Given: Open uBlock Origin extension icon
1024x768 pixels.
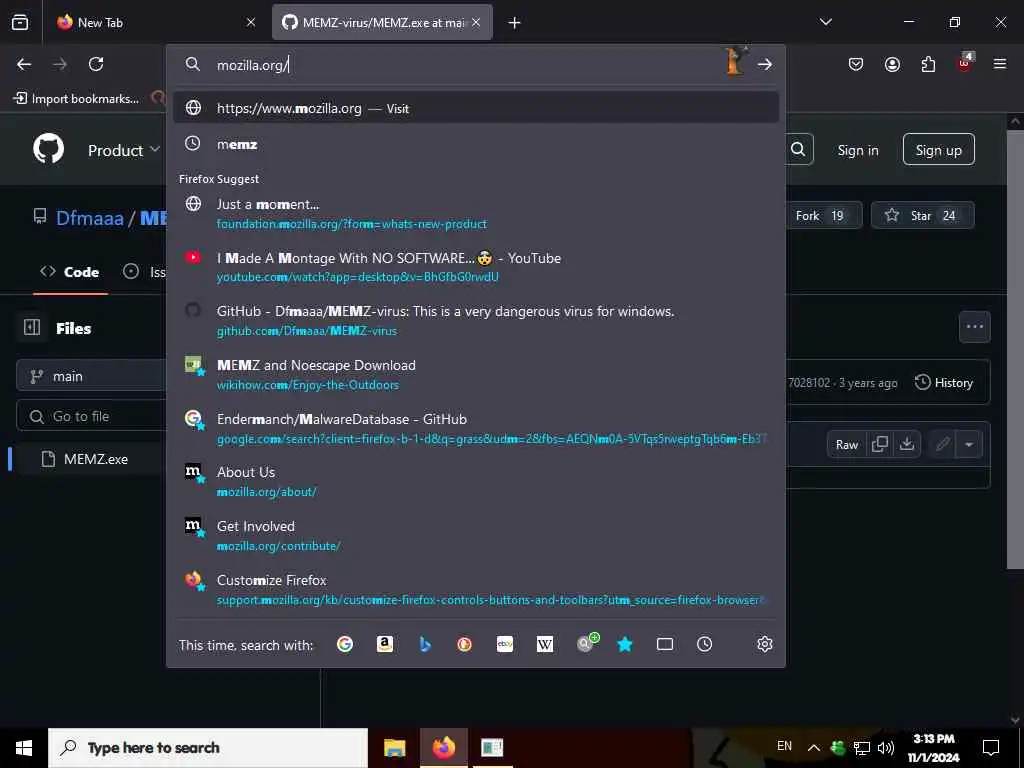Looking at the screenshot, I should [965, 63].
